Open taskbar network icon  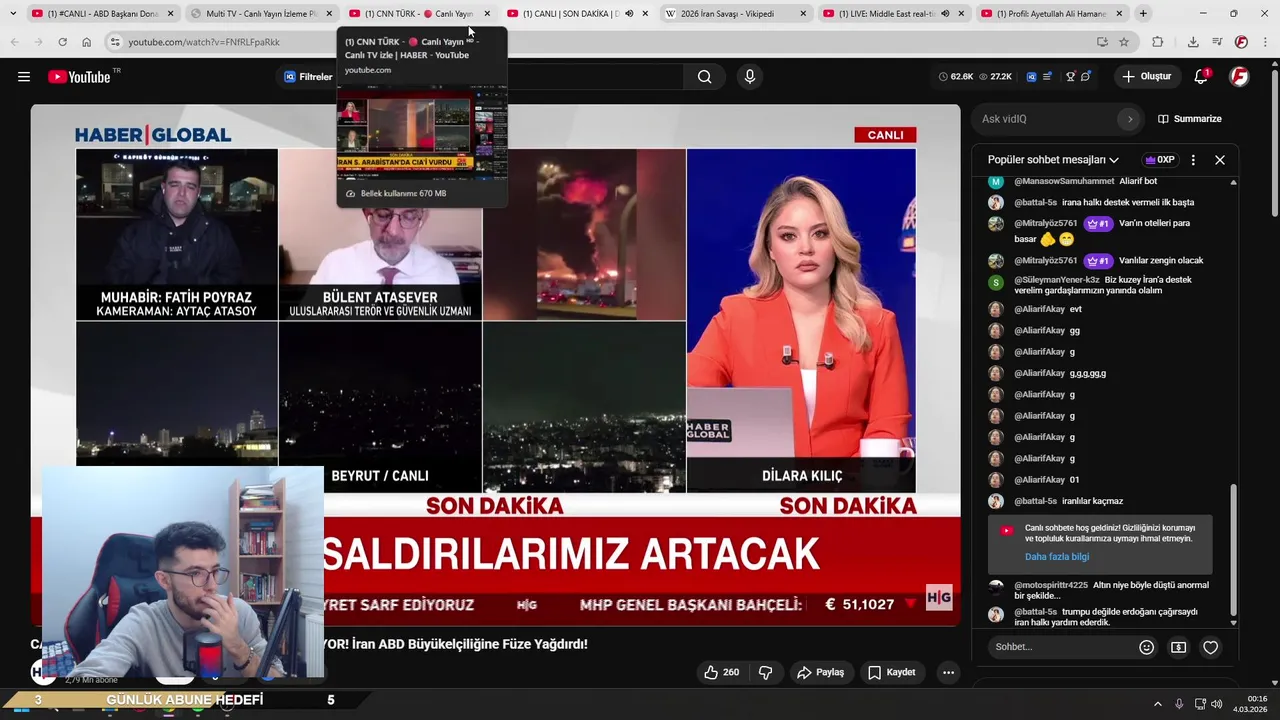click(1200, 704)
